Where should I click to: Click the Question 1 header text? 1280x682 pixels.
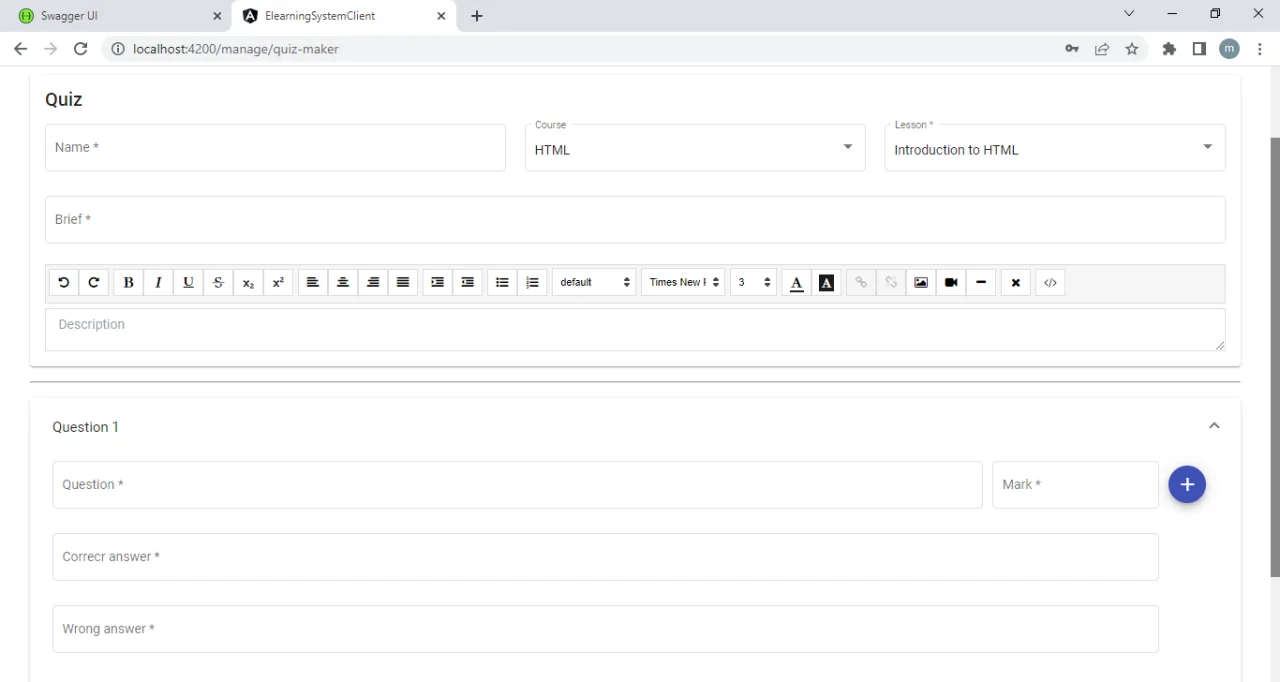pyautogui.click(x=85, y=427)
